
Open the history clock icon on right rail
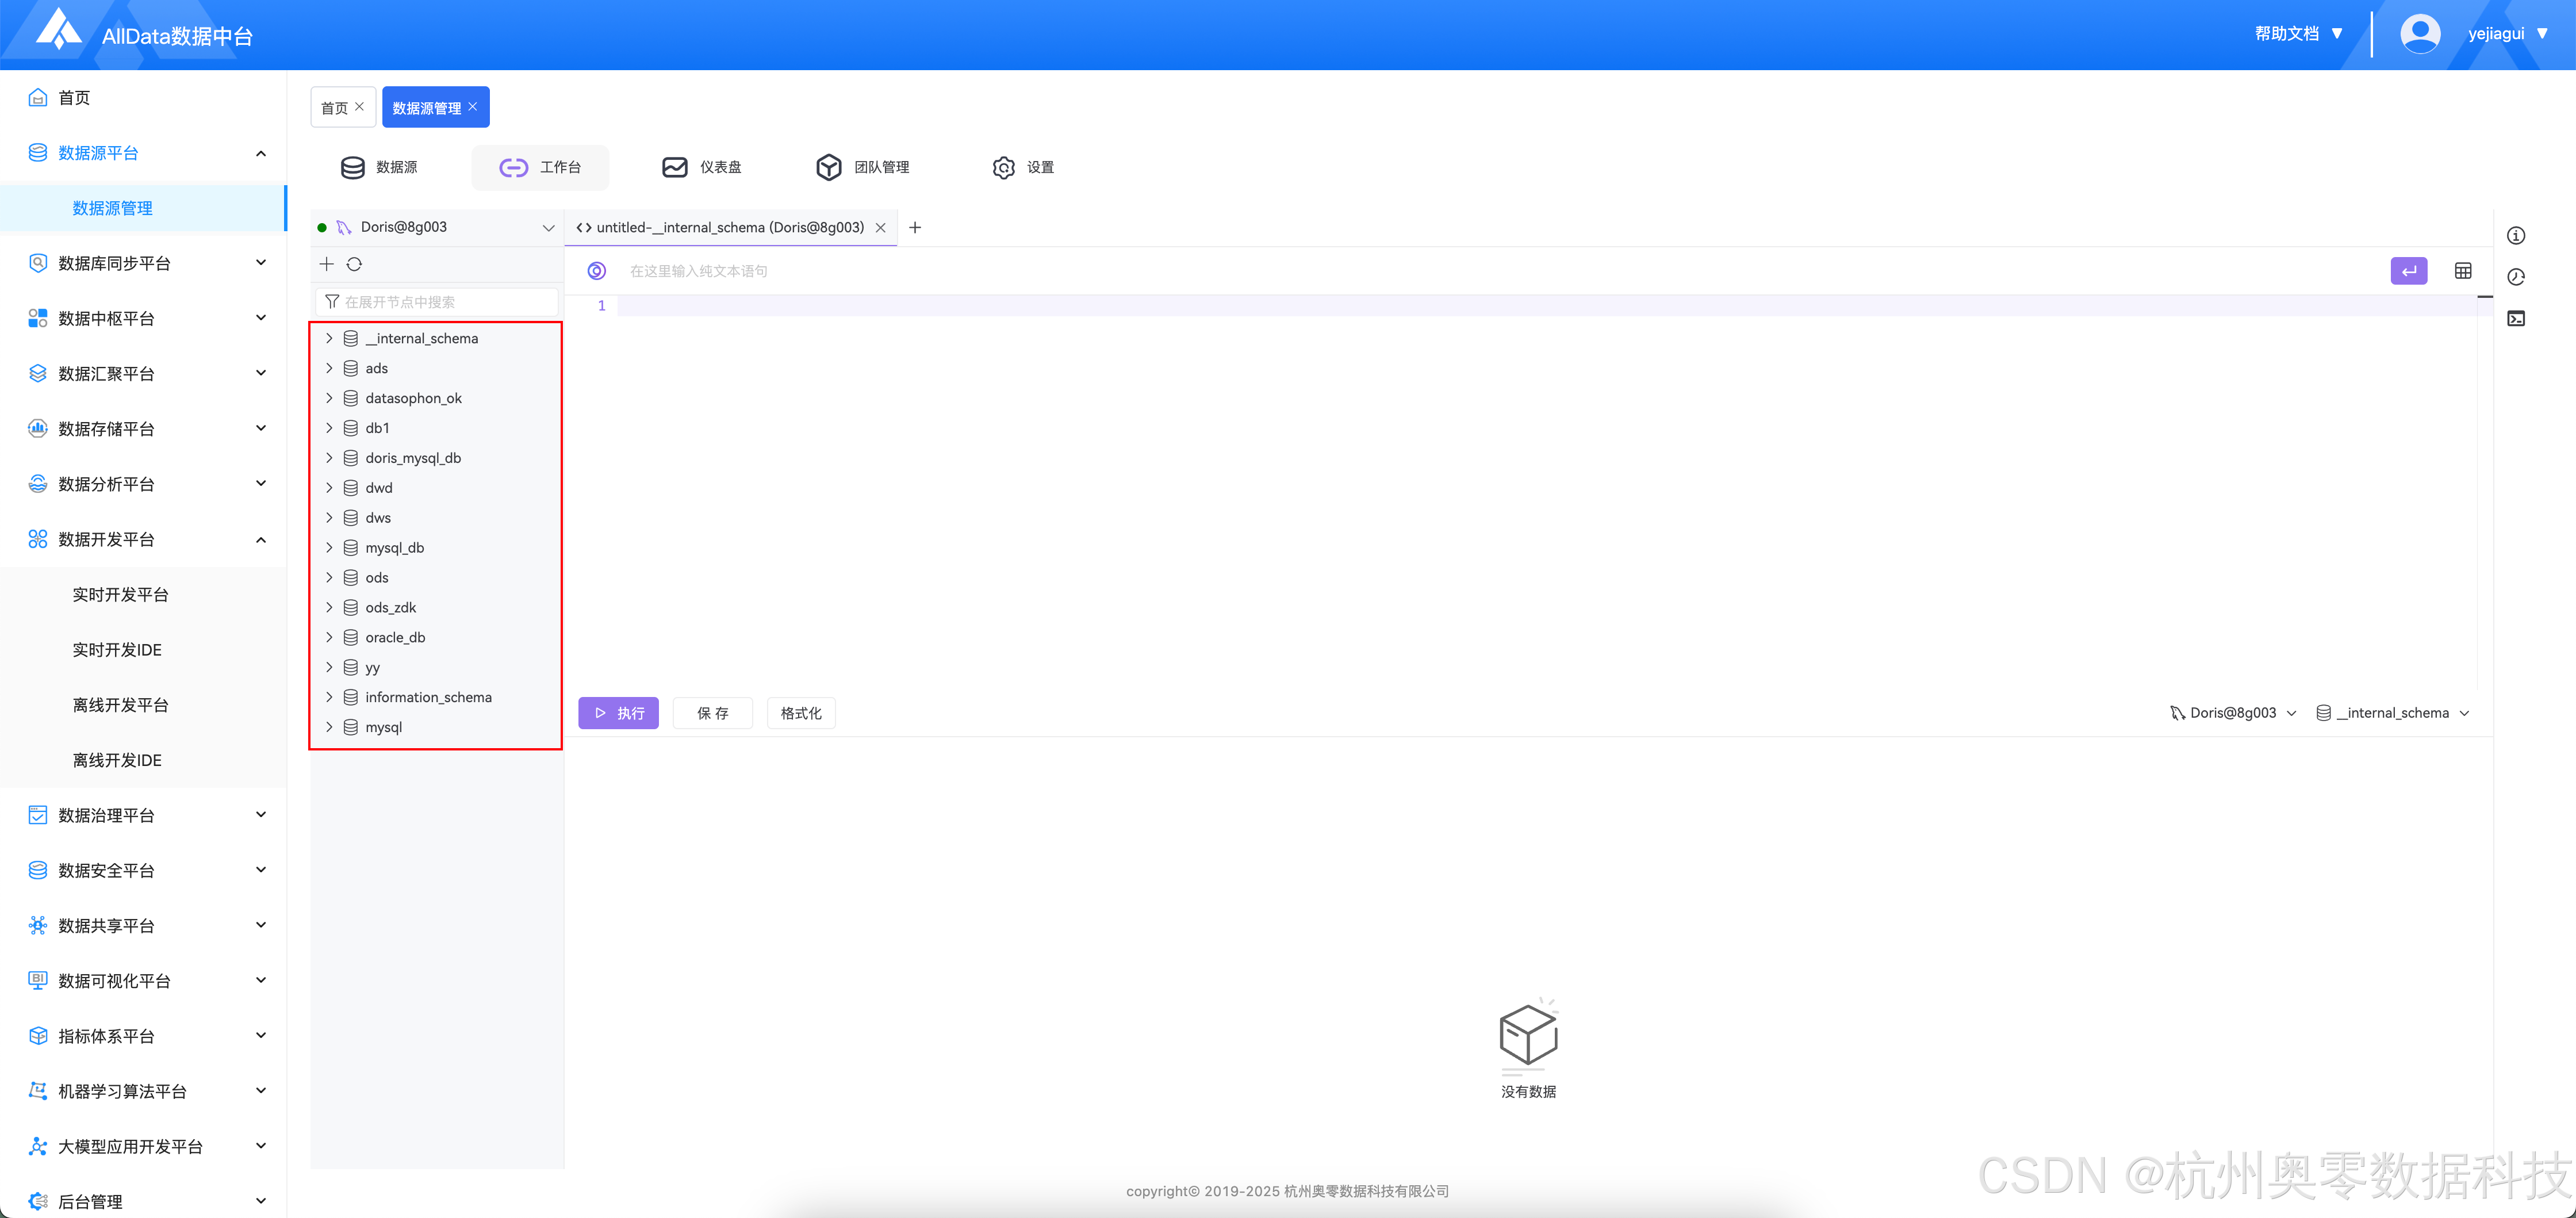(2516, 277)
